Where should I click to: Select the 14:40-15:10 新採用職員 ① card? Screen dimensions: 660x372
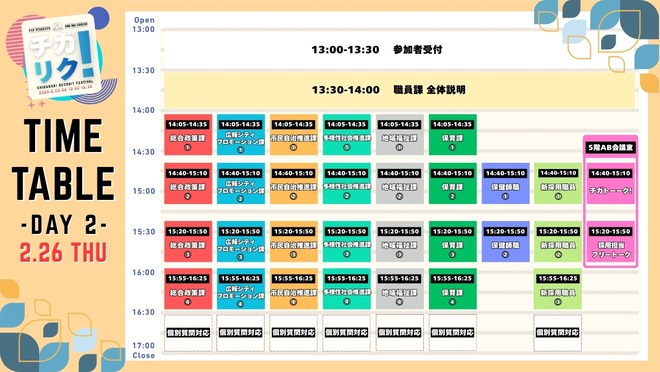[558, 183]
